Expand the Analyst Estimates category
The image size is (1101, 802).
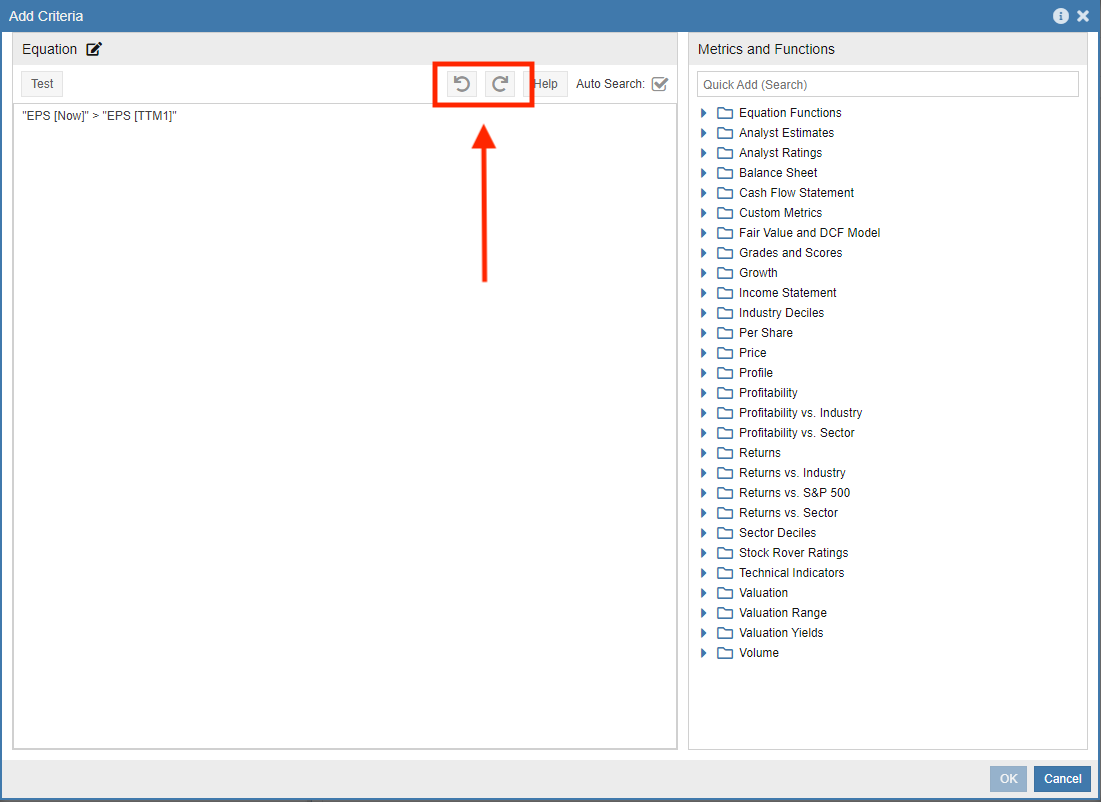tap(704, 133)
